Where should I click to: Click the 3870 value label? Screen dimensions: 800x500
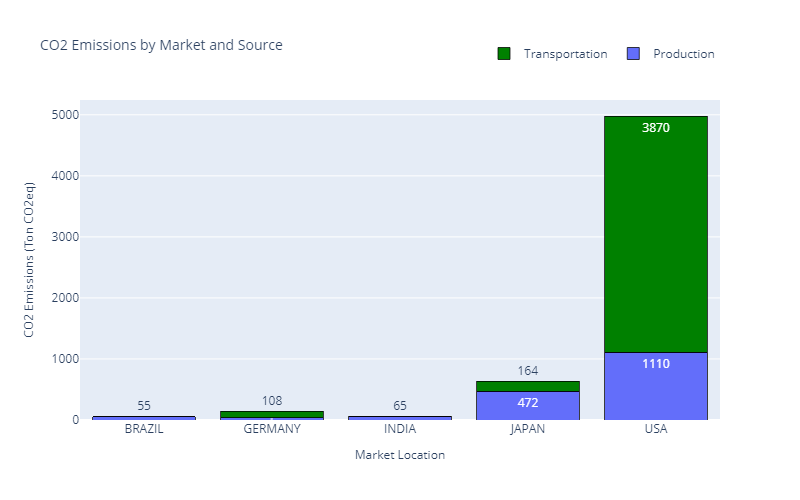656,128
